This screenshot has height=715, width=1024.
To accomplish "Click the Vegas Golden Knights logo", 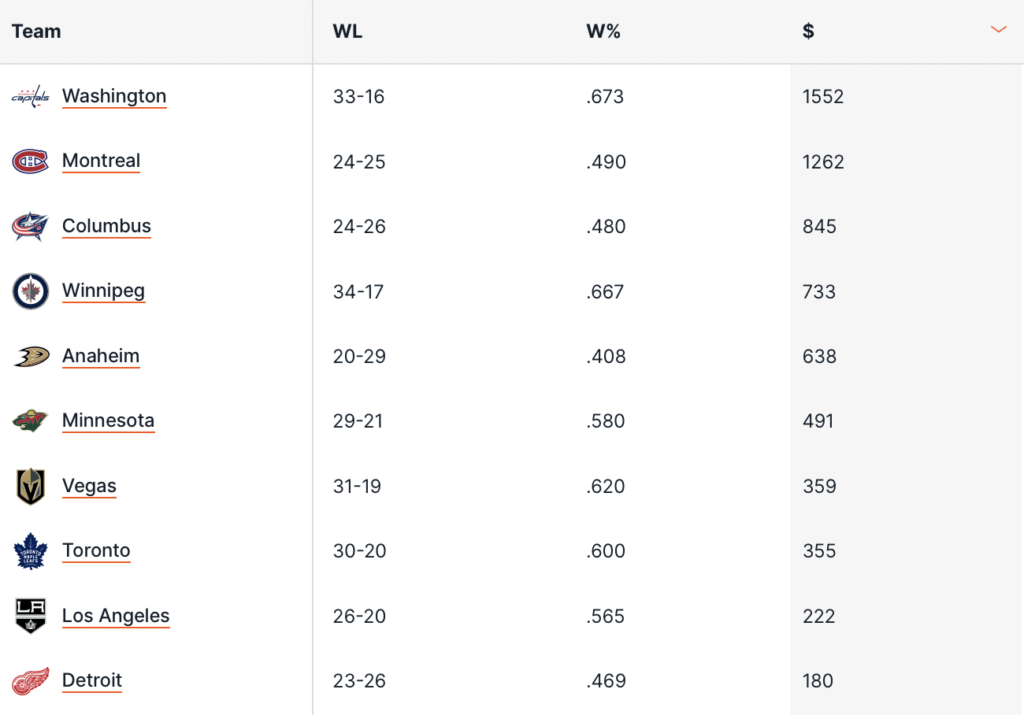I will [x=30, y=486].
